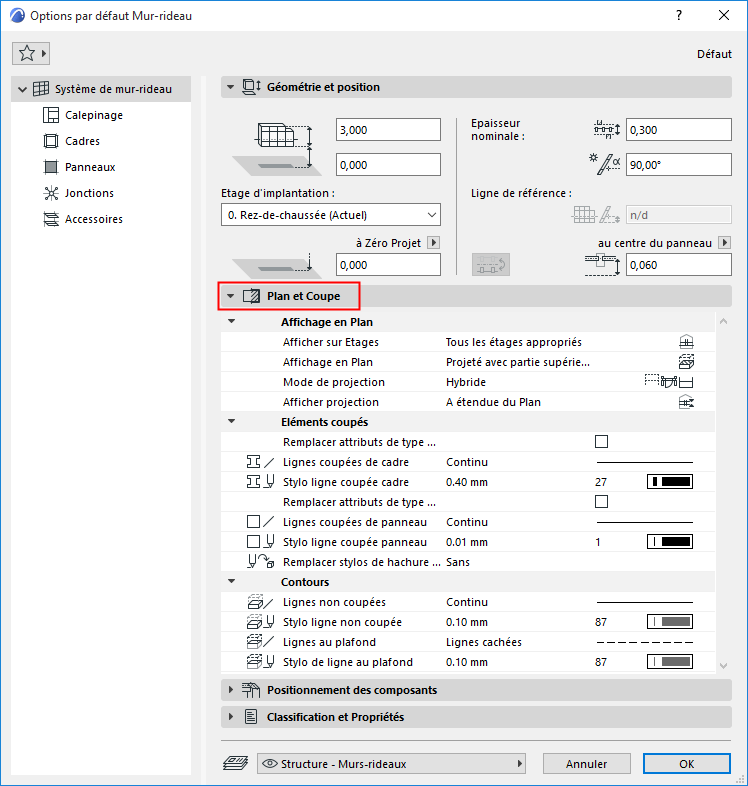
Task: Click the flip reference line button
Action: click(491, 264)
